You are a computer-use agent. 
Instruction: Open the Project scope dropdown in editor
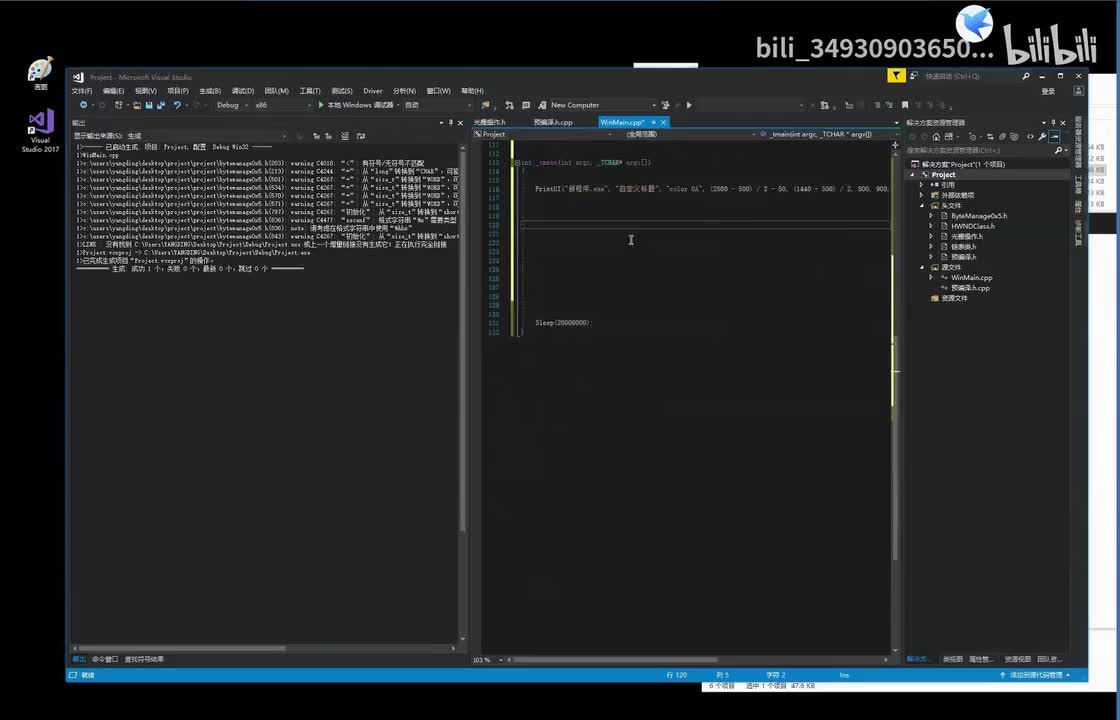pyautogui.click(x=542, y=134)
